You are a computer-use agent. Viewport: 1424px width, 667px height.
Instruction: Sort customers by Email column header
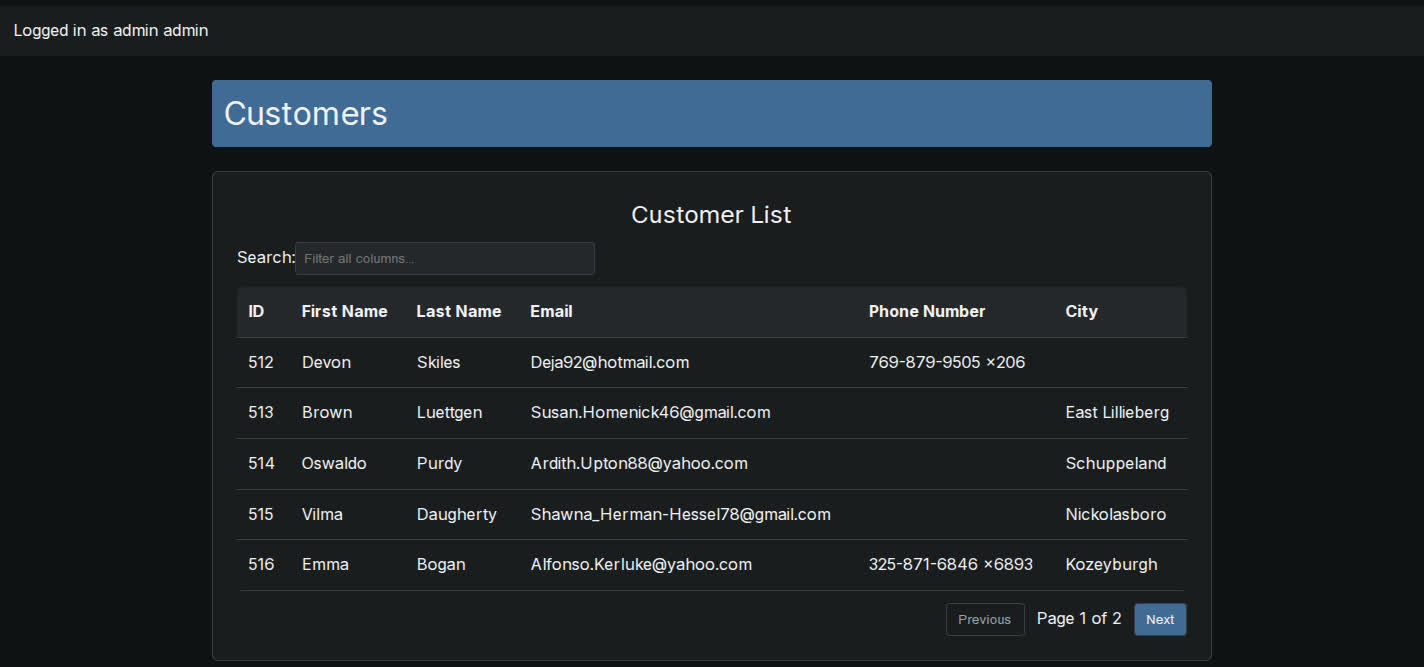coord(551,311)
